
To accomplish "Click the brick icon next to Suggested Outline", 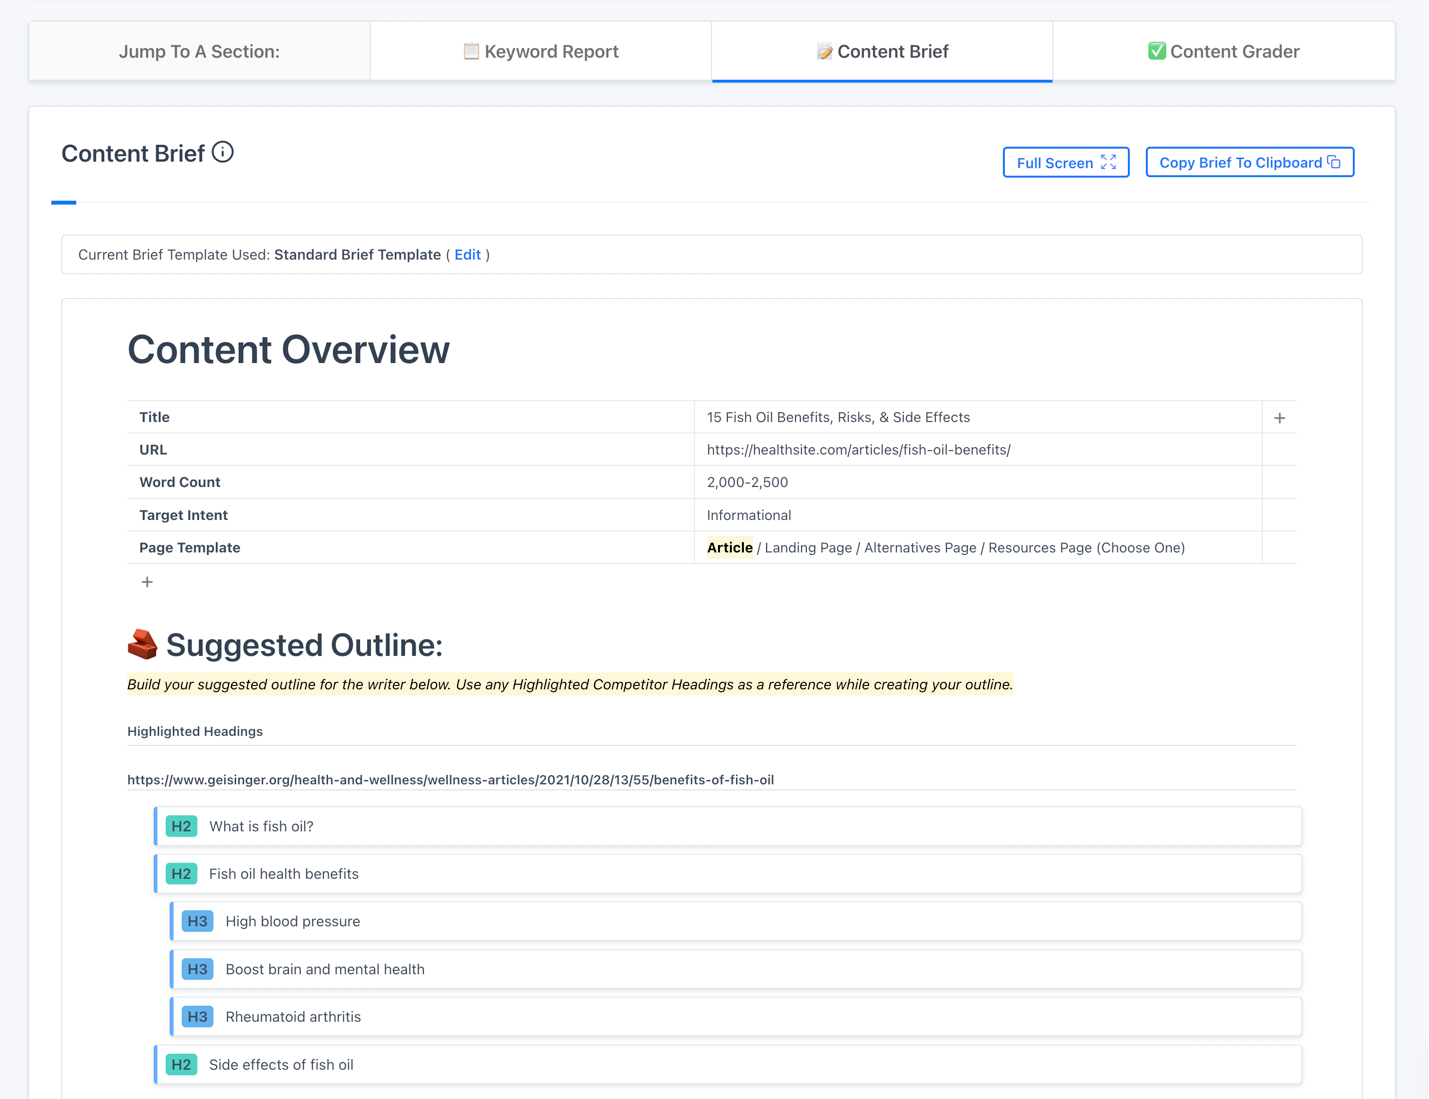I will (x=143, y=645).
